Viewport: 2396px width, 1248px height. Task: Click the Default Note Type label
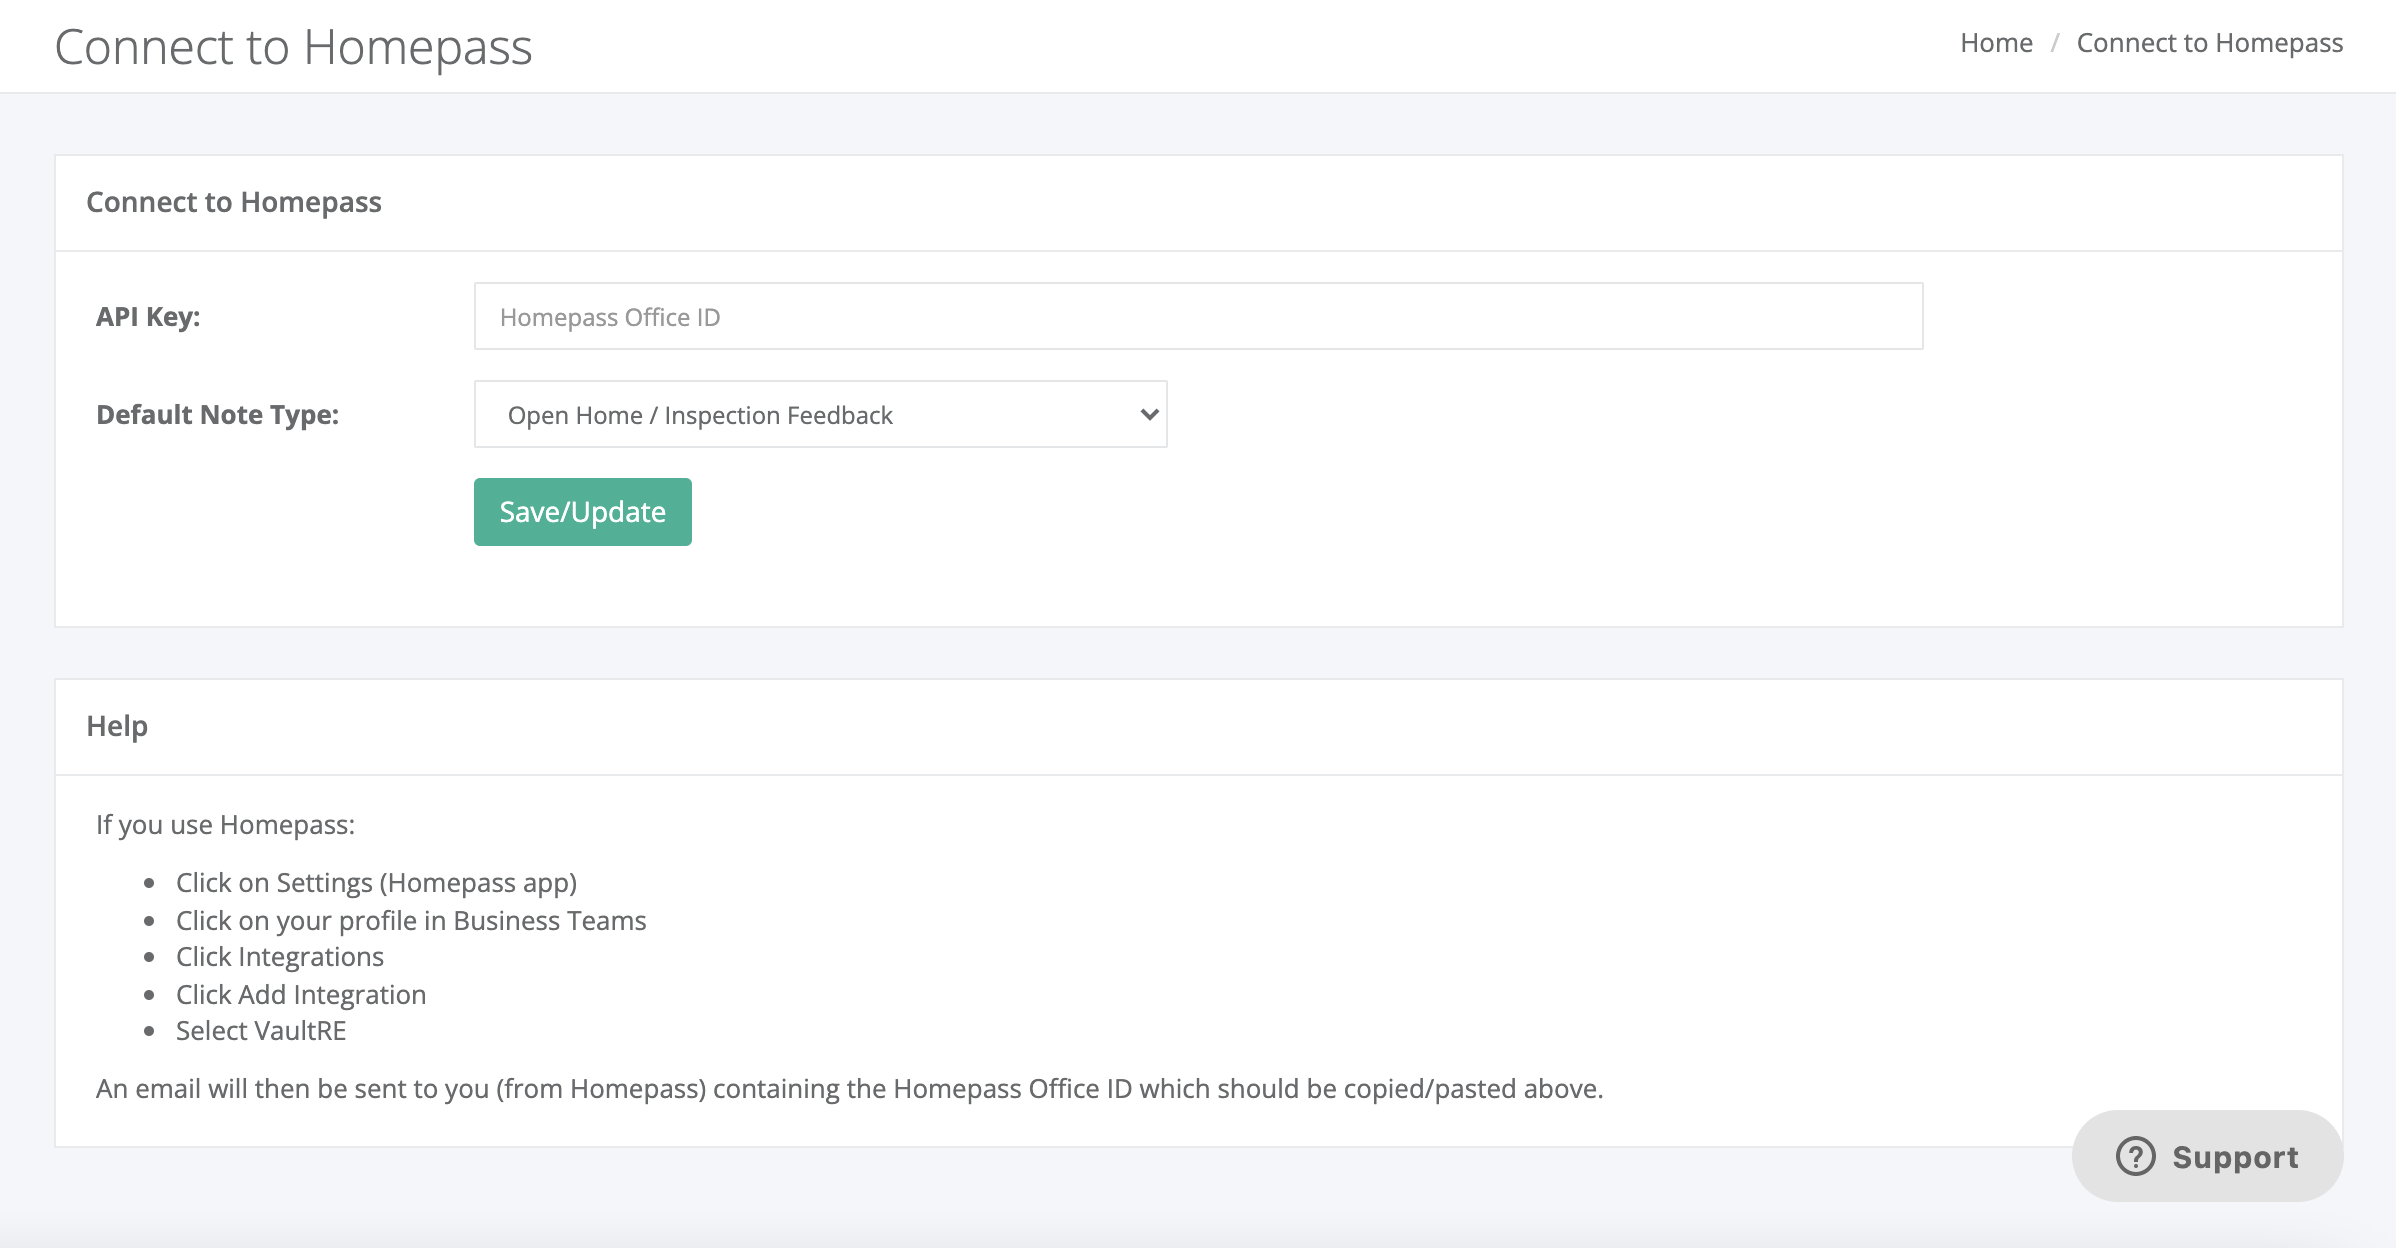pyautogui.click(x=217, y=414)
